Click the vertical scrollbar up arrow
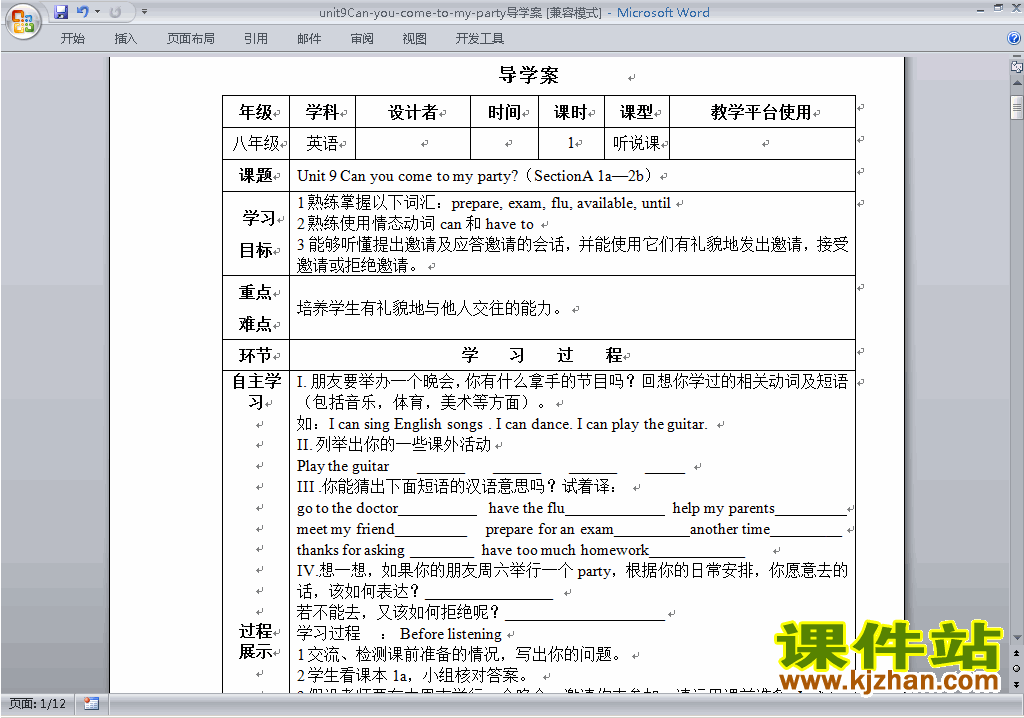Image resolution: width=1024 pixels, height=718 pixels. pos(1017,83)
